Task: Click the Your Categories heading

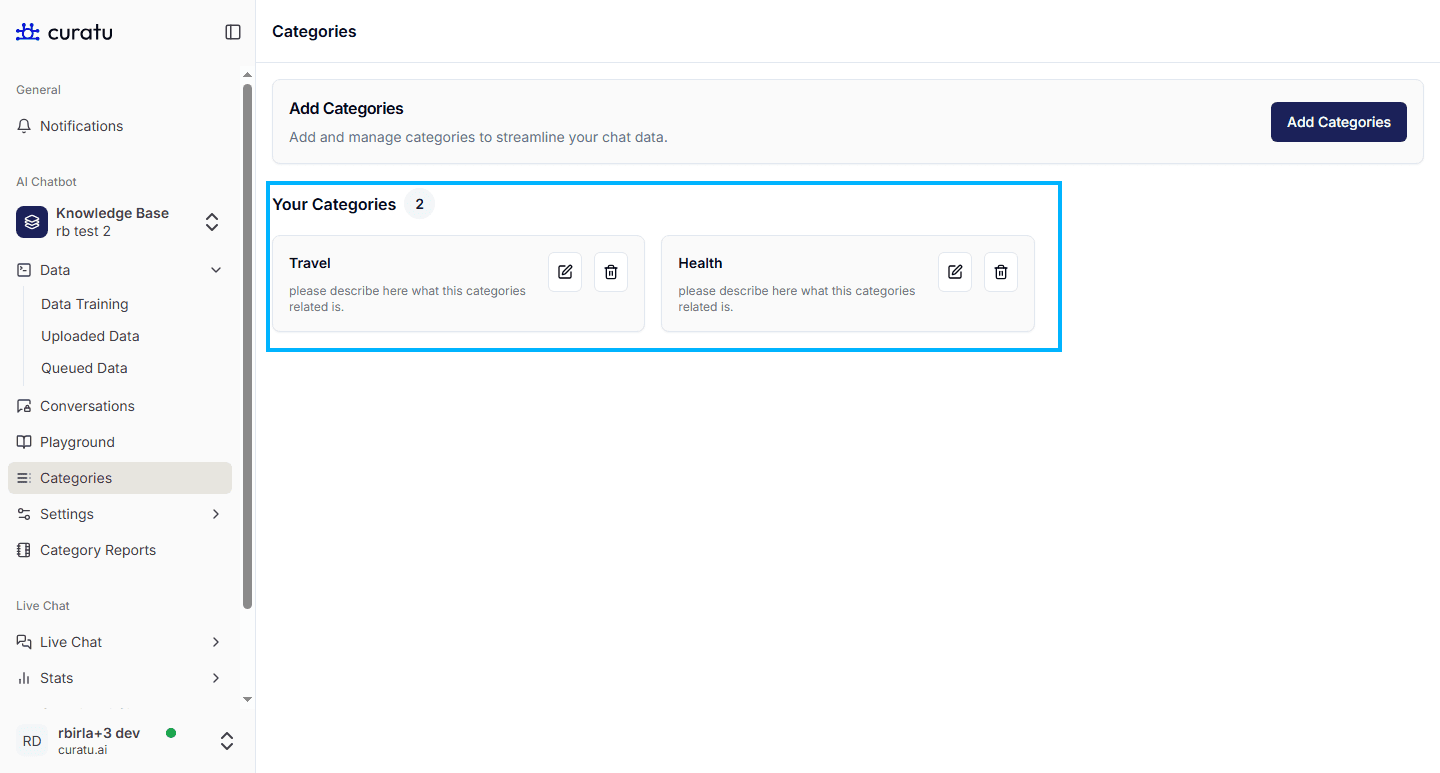Action: click(334, 204)
